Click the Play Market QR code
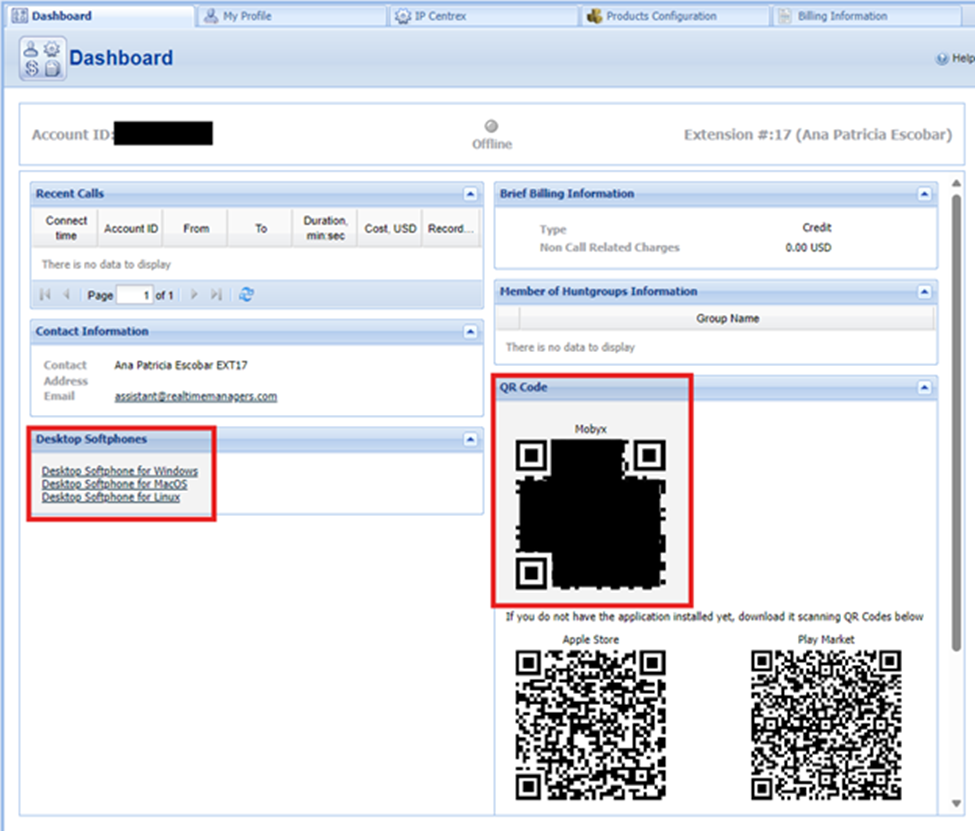 (826, 725)
